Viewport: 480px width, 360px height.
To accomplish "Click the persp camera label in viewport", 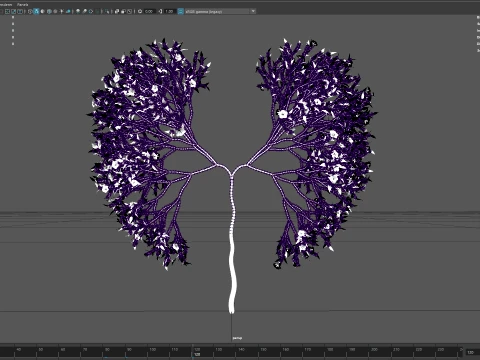I will click(x=237, y=338).
